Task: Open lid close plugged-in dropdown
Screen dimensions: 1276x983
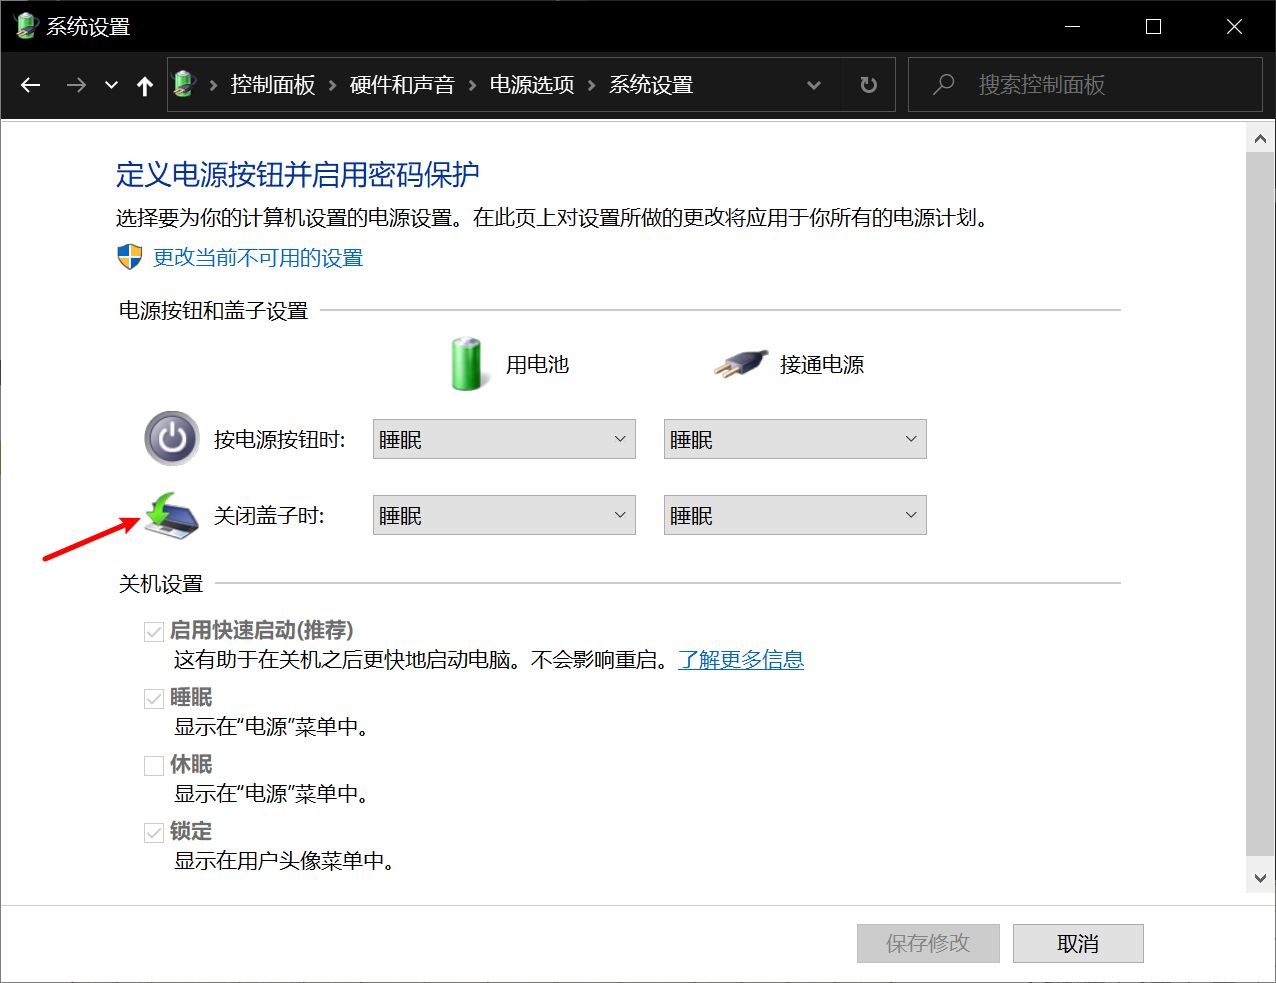Action: point(795,515)
